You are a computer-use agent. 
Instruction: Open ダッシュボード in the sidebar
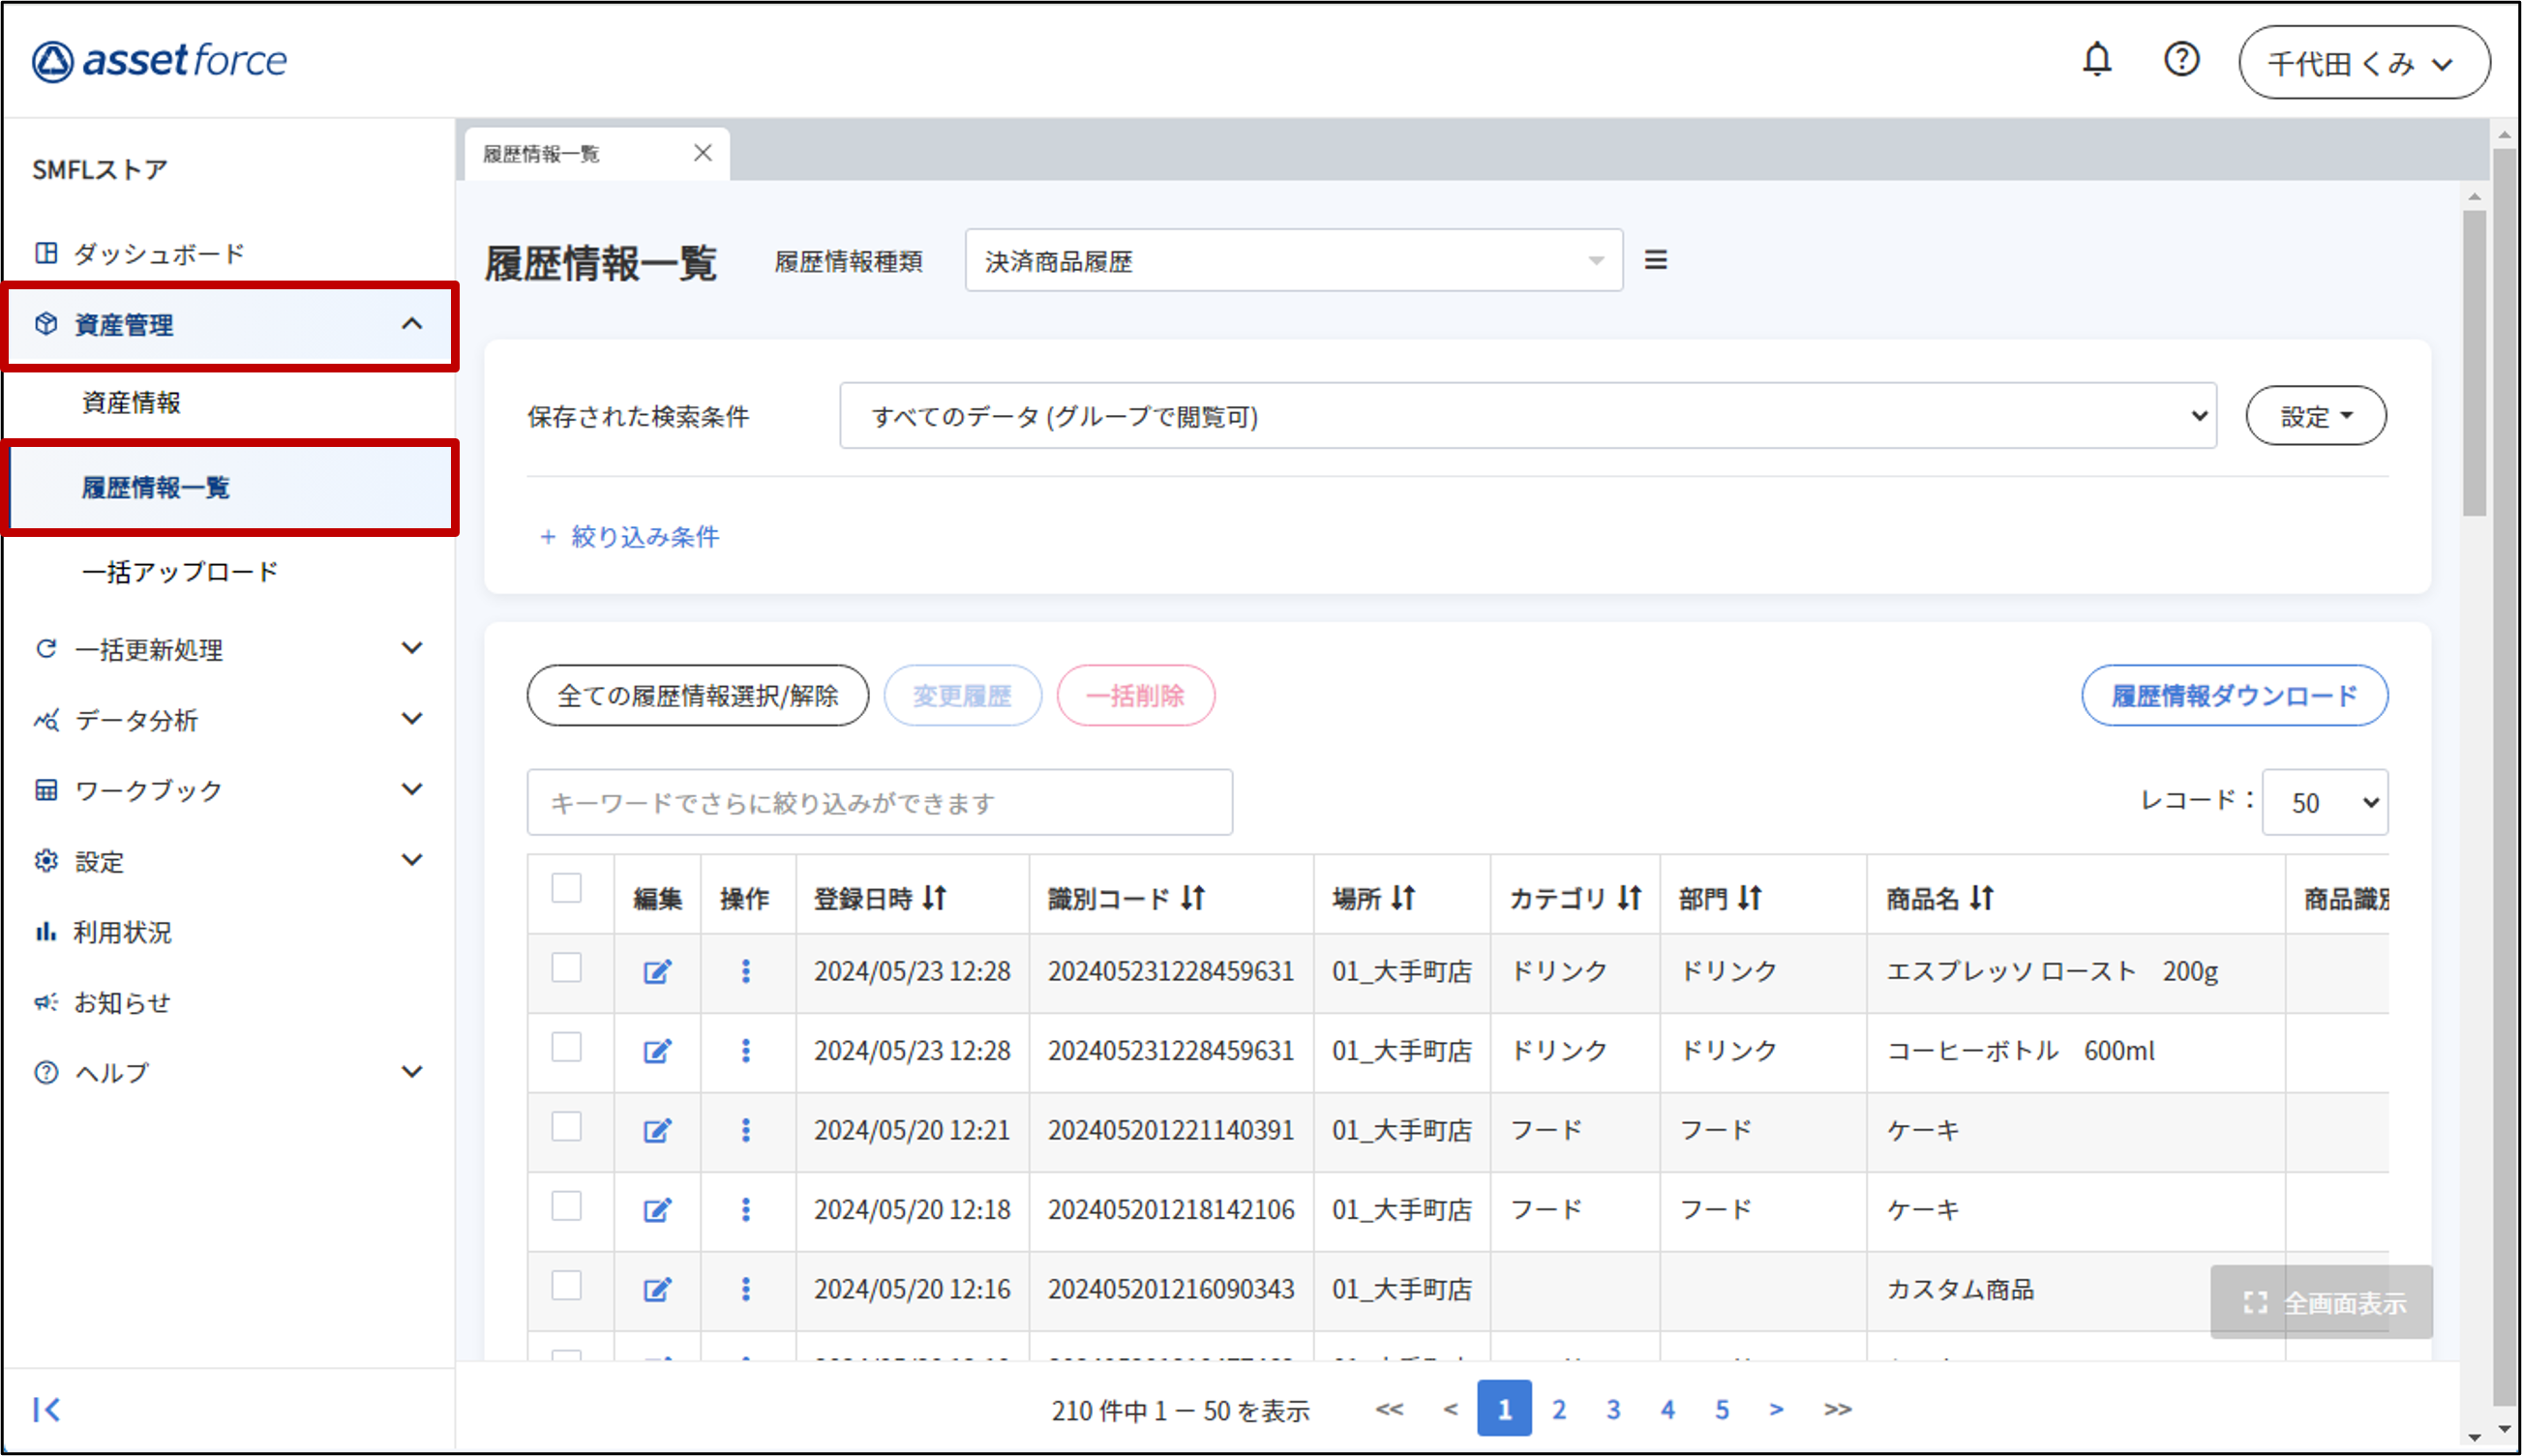[158, 254]
